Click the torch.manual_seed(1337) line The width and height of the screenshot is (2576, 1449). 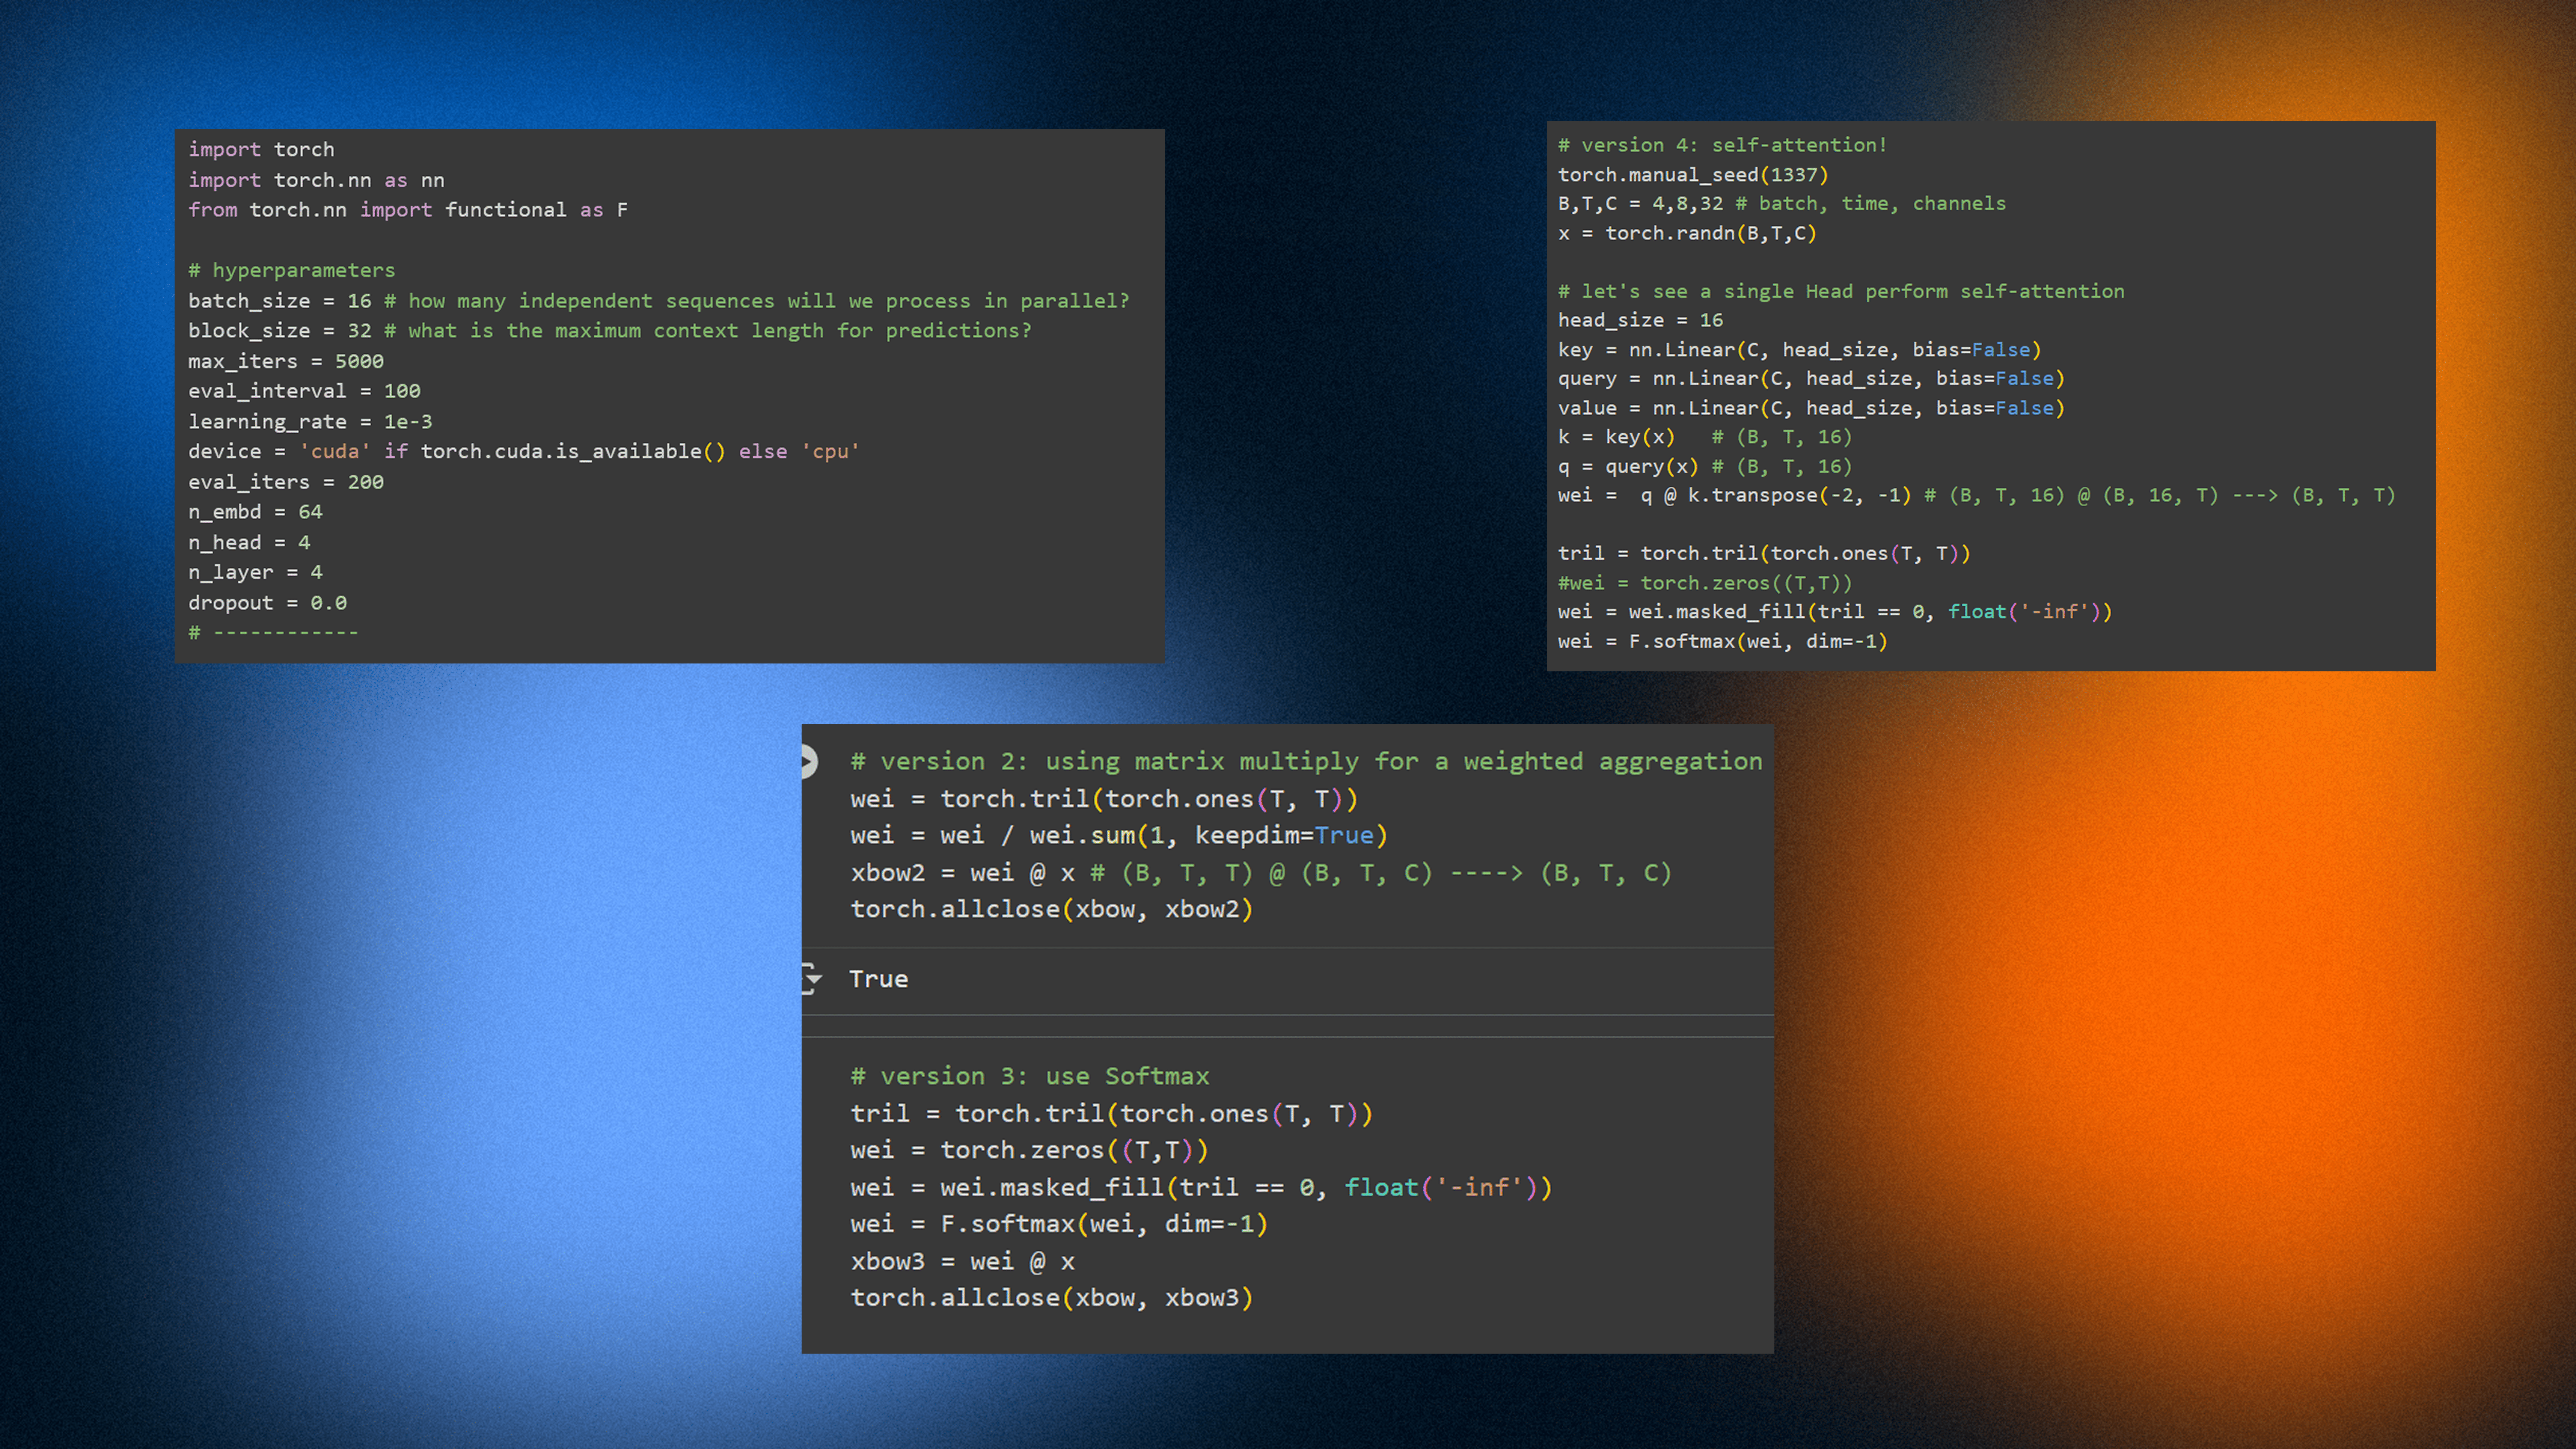pos(1692,175)
